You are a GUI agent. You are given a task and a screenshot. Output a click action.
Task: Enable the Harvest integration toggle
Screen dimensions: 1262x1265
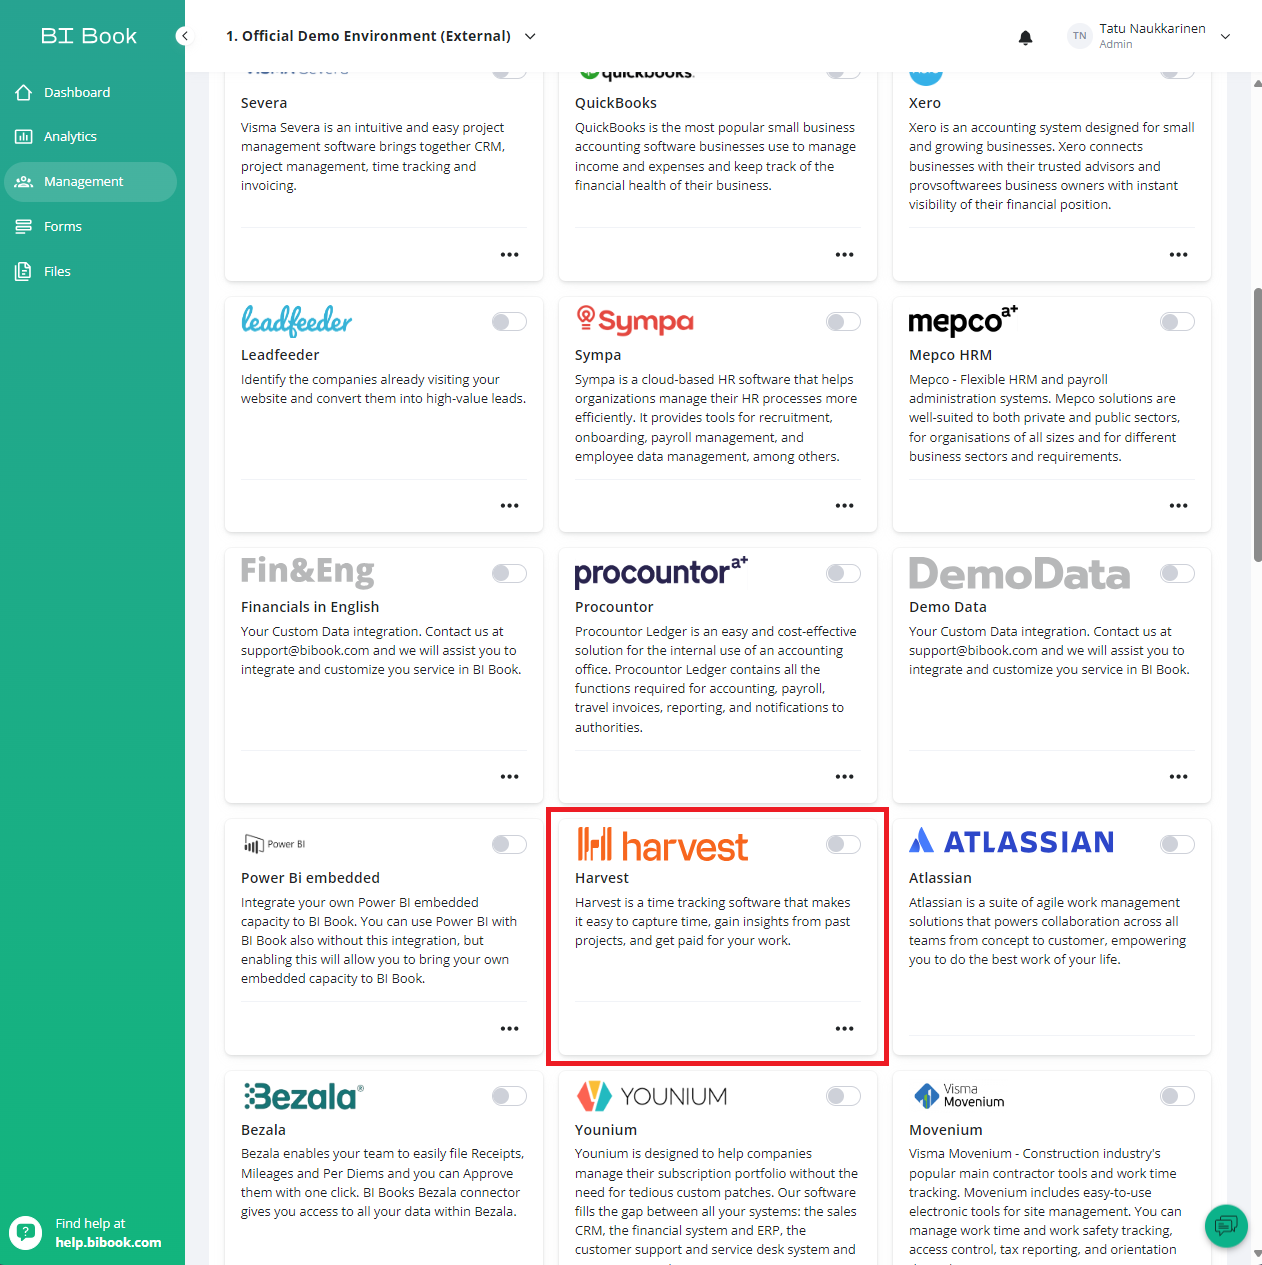[x=843, y=844]
